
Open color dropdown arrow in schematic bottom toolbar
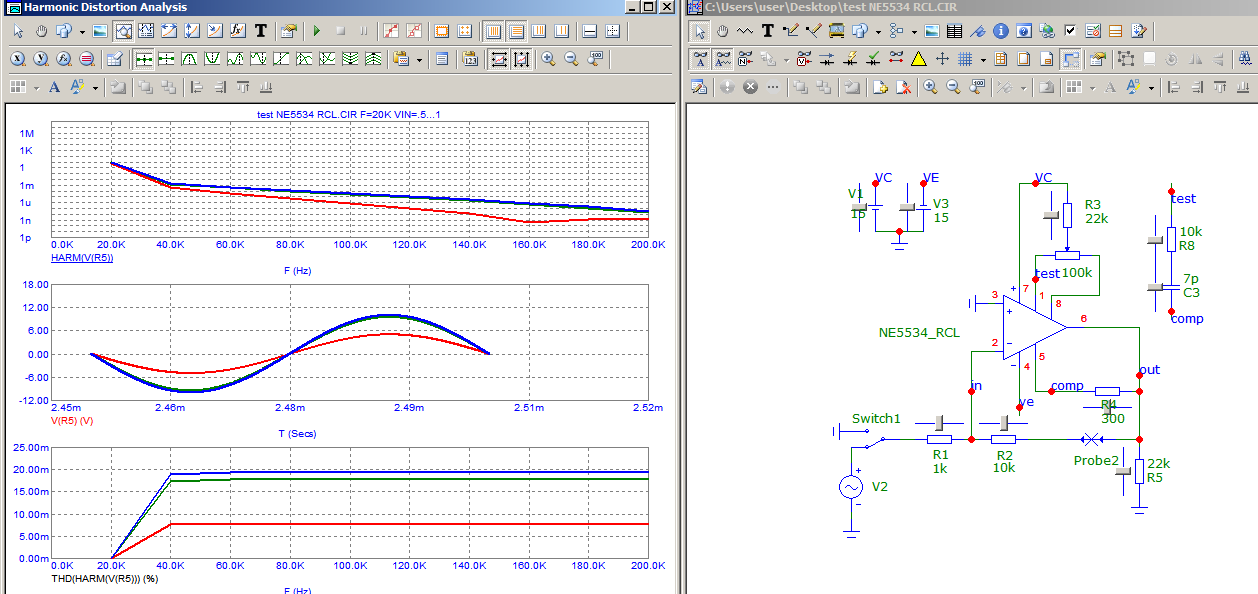point(1151,87)
